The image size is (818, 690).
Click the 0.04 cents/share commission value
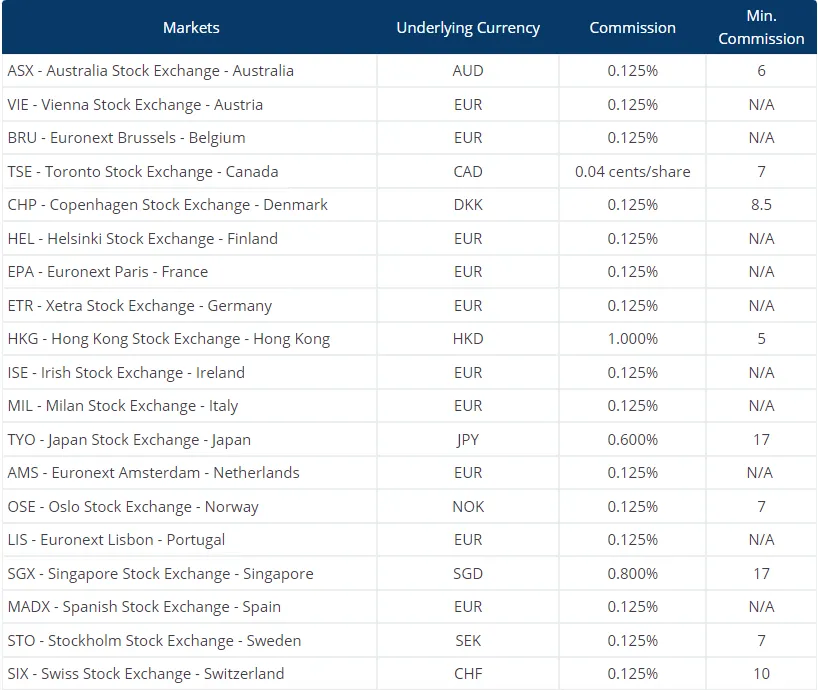[x=632, y=172]
